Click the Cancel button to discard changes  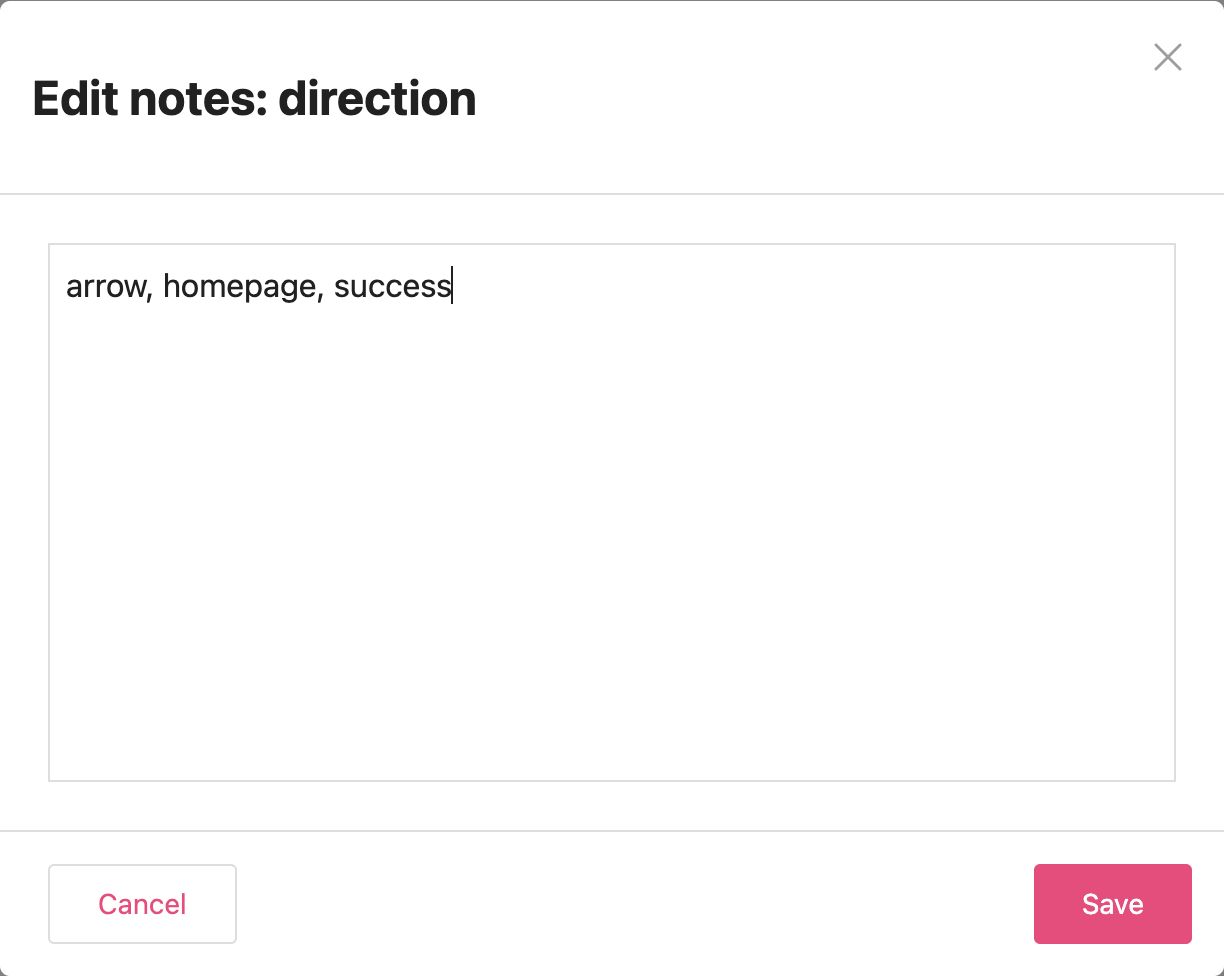pos(142,904)
